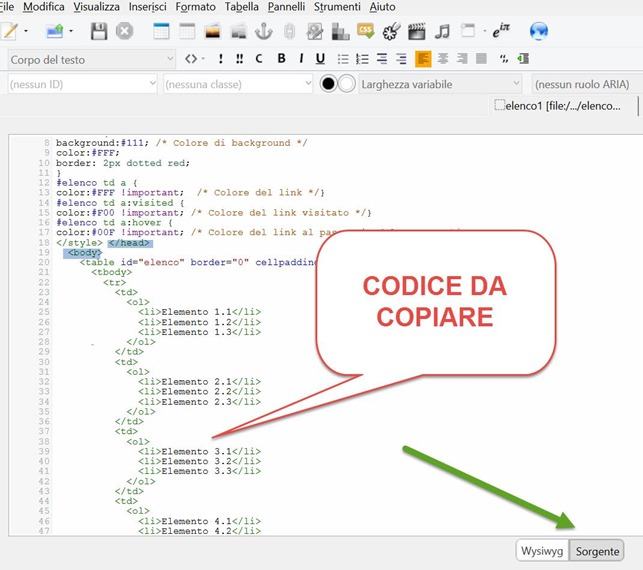Click the gray stop loading icon
This screenshot has width=643, height=570.
click(x=124, y=31)
